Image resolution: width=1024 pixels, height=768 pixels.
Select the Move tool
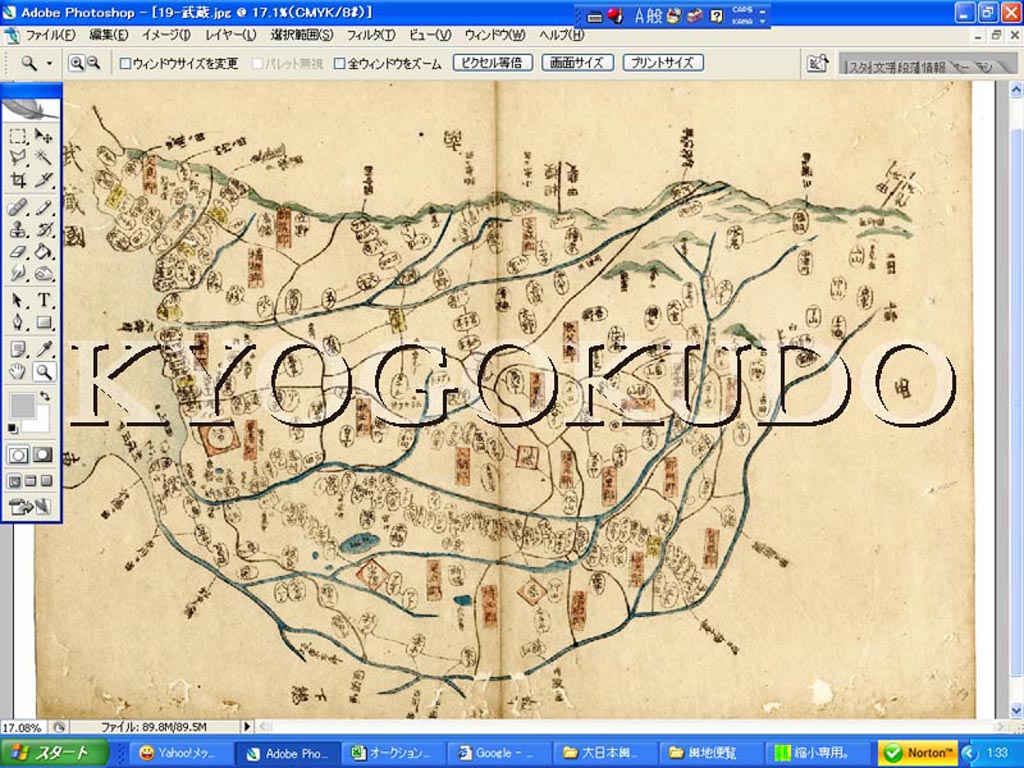click(44, 136)
